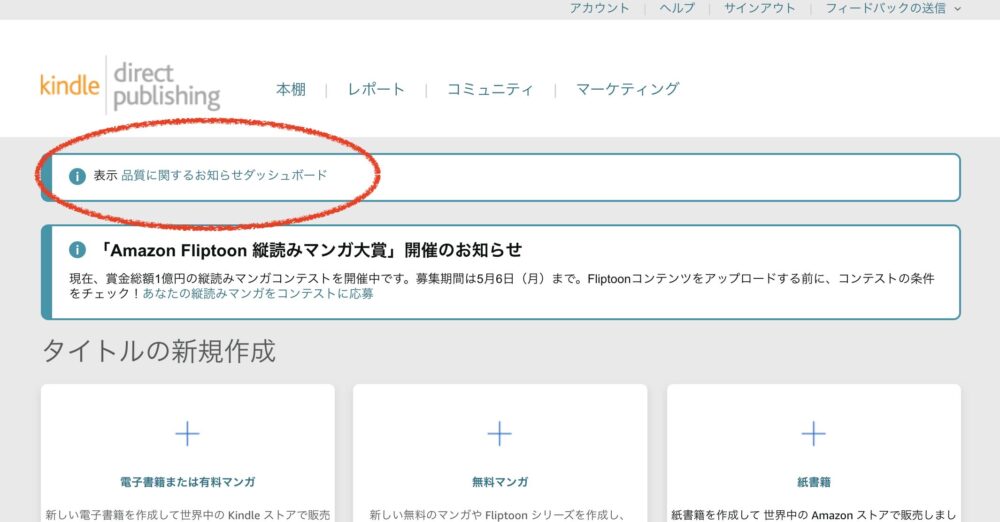This screenshot has width=1000, height=522.
Task: Select the 電子書籍または有料マンガ title label
Action: (x=187, y=482)
